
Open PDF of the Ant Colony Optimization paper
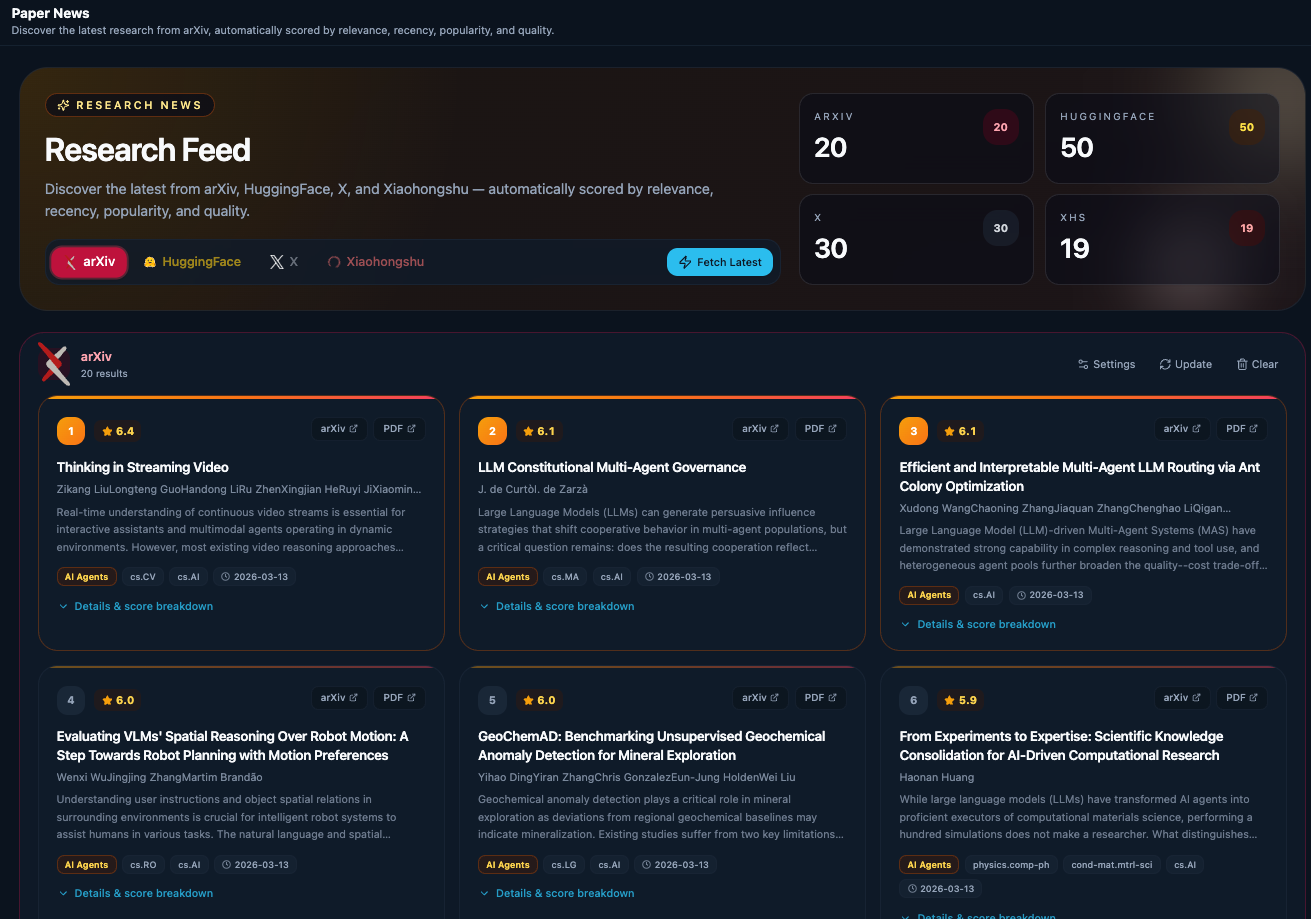point(1241,429)
